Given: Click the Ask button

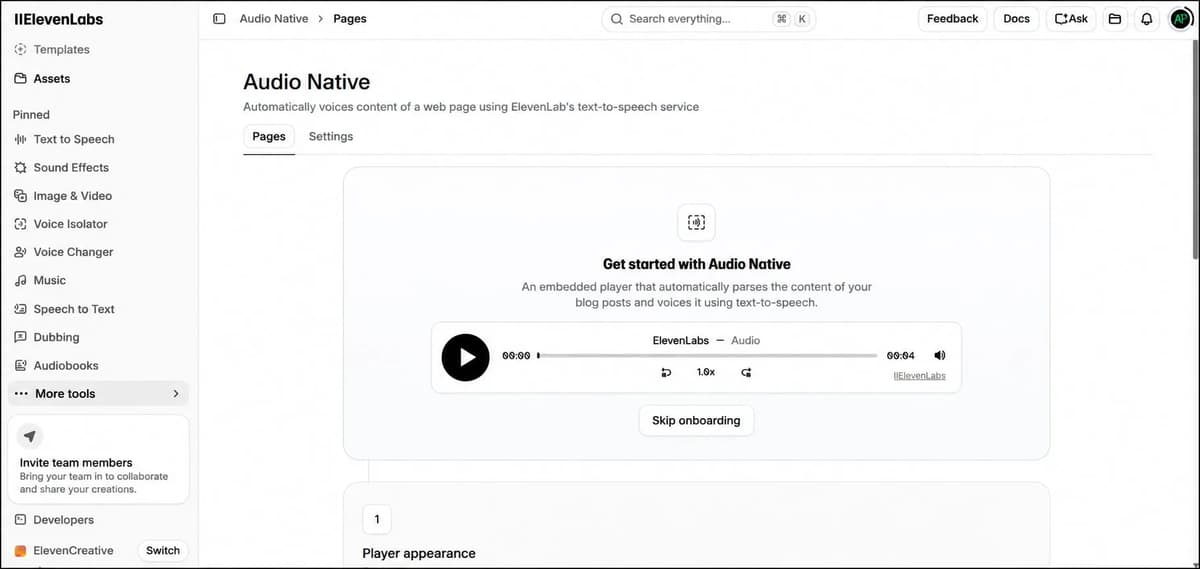Looking at the screenshot, I should [x=1071, y=19].
